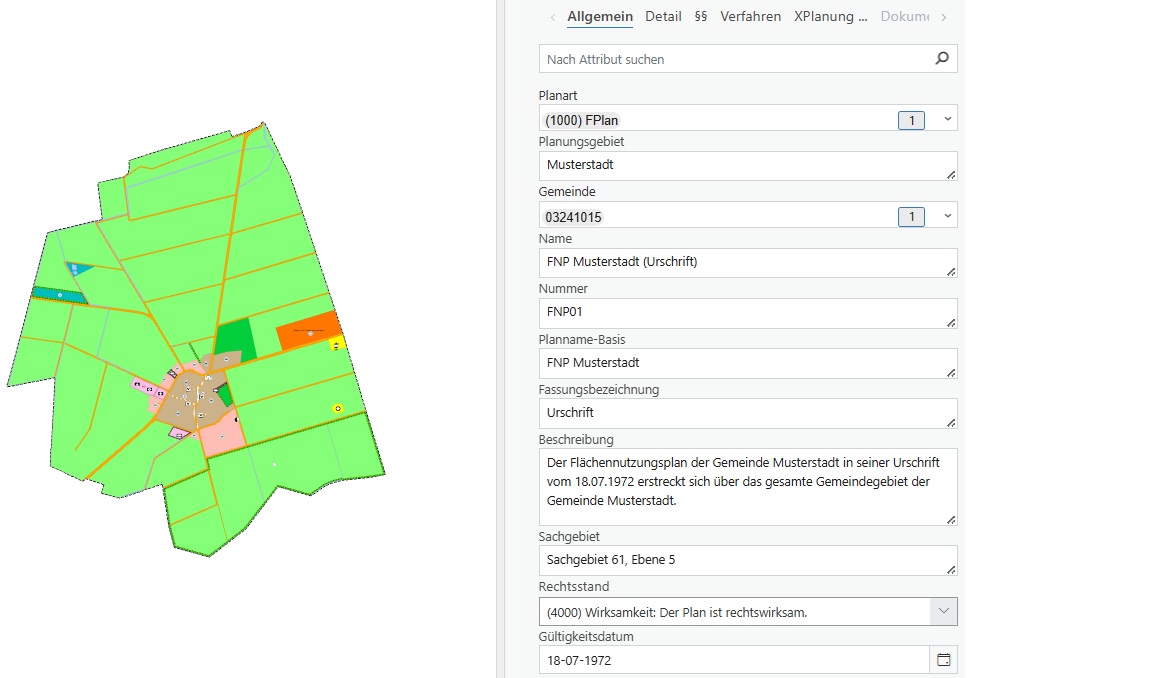Screen dimensions: 1152x678
Task: Expand the Gemeinde dropdown
Action: coord(948,217)
